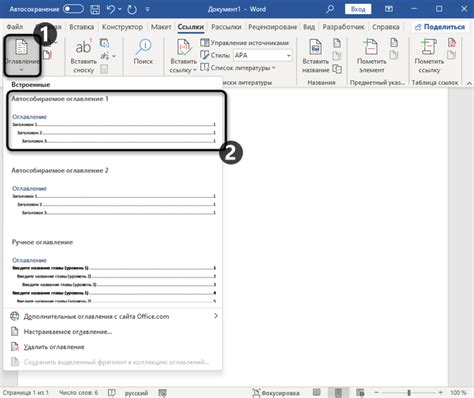Image resolution: width=474 pixels, height=398 pixels.
Task: Click the Встроенные section header
Action: pos(31,85)
